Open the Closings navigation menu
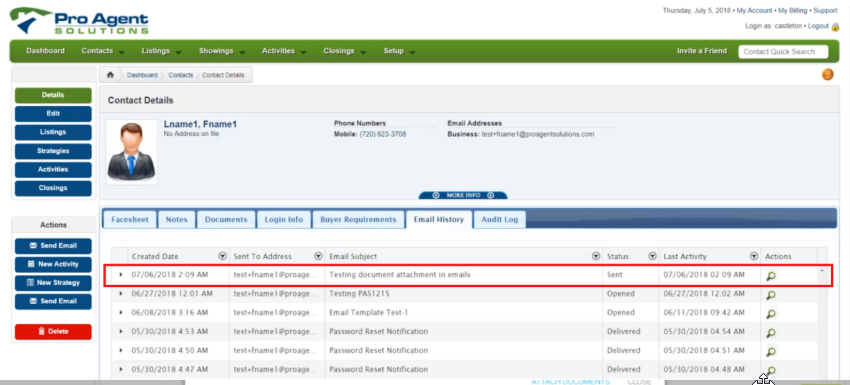Viewport: 850px width, 385px height. tap(345, 51)
